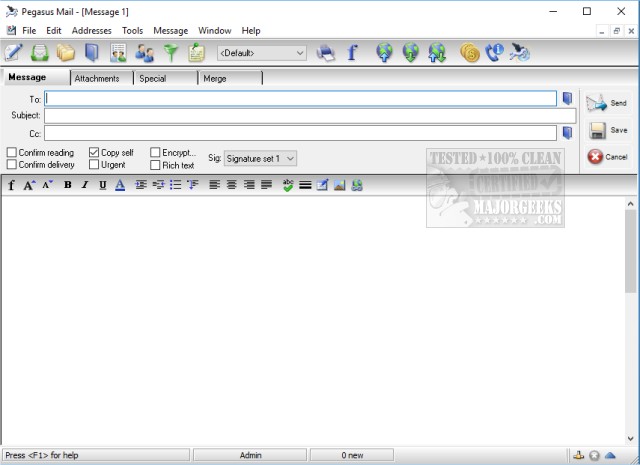Open the Tools menu
Screen dimensions: 640x465
coord(132,31)
